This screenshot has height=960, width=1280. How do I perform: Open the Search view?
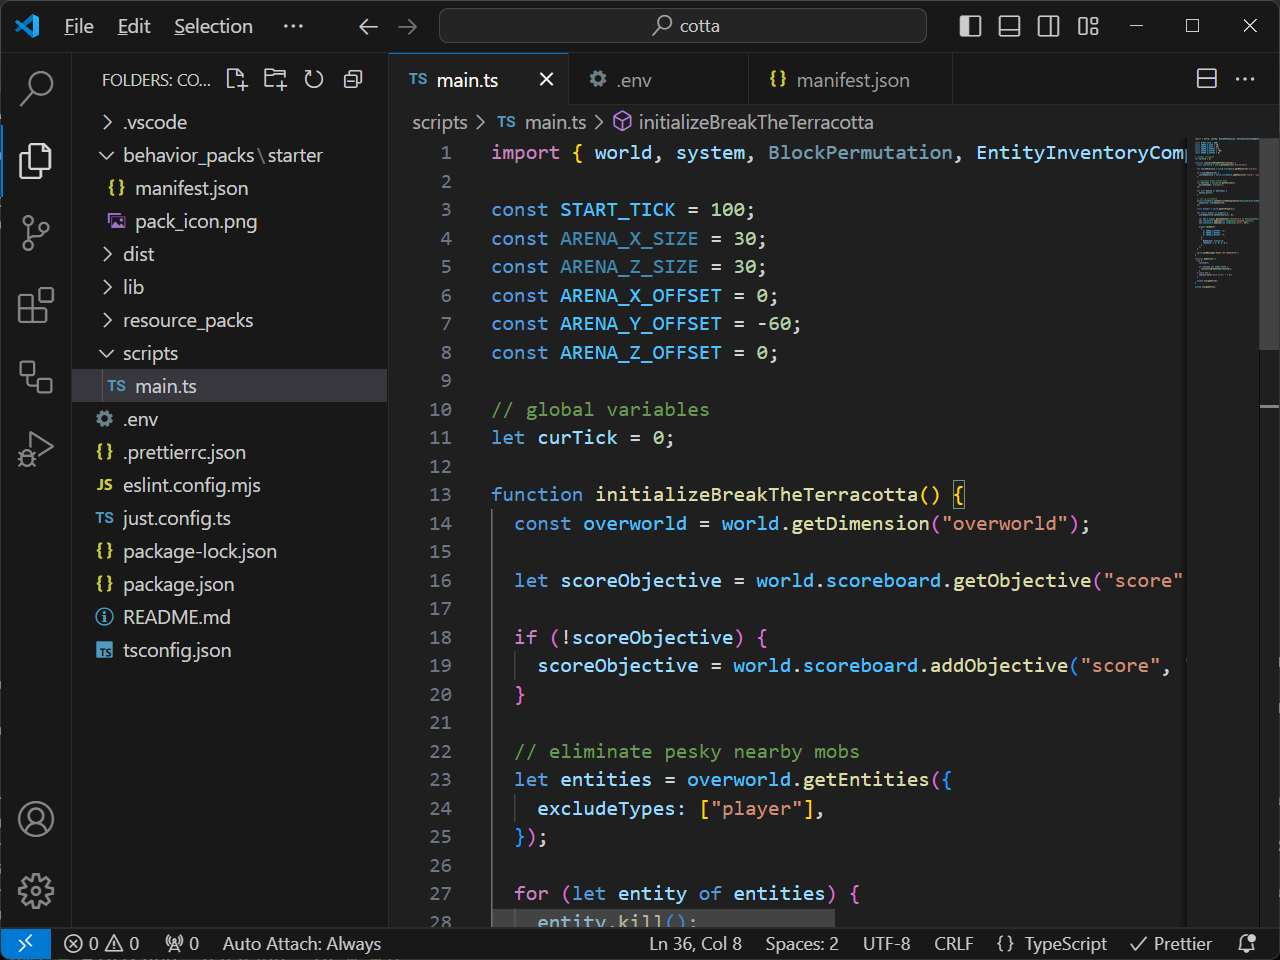36,88
